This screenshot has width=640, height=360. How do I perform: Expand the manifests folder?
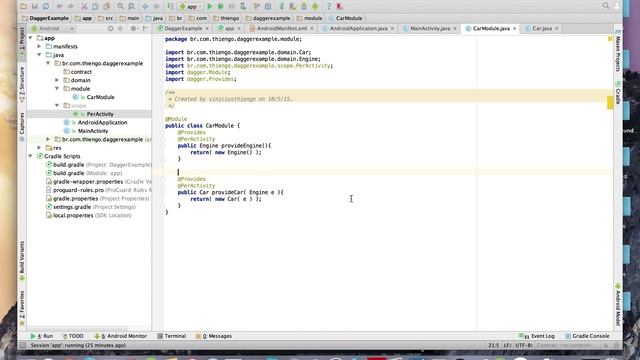40,47
